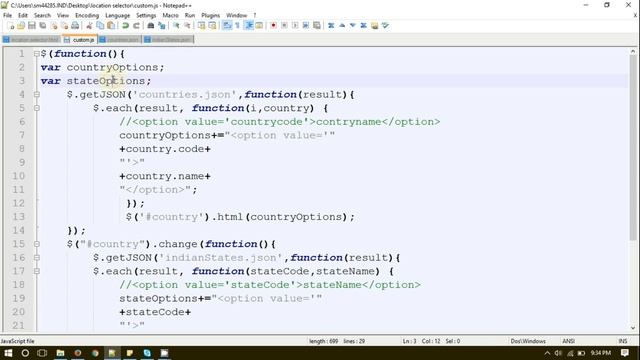Click the Copy toolbar icon
Screen dimensions: 640x360
tap(100, 26)
